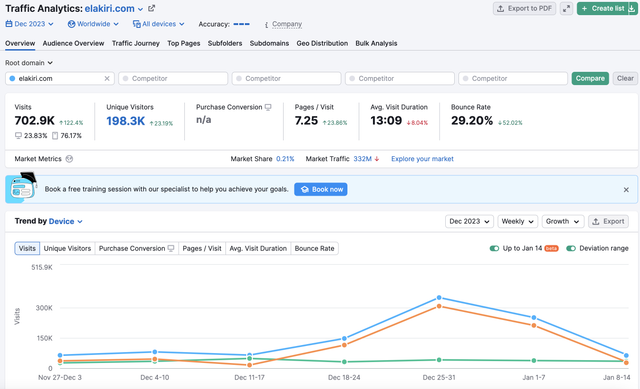Open the Geo Distribution tab

[x=322, y=43]
